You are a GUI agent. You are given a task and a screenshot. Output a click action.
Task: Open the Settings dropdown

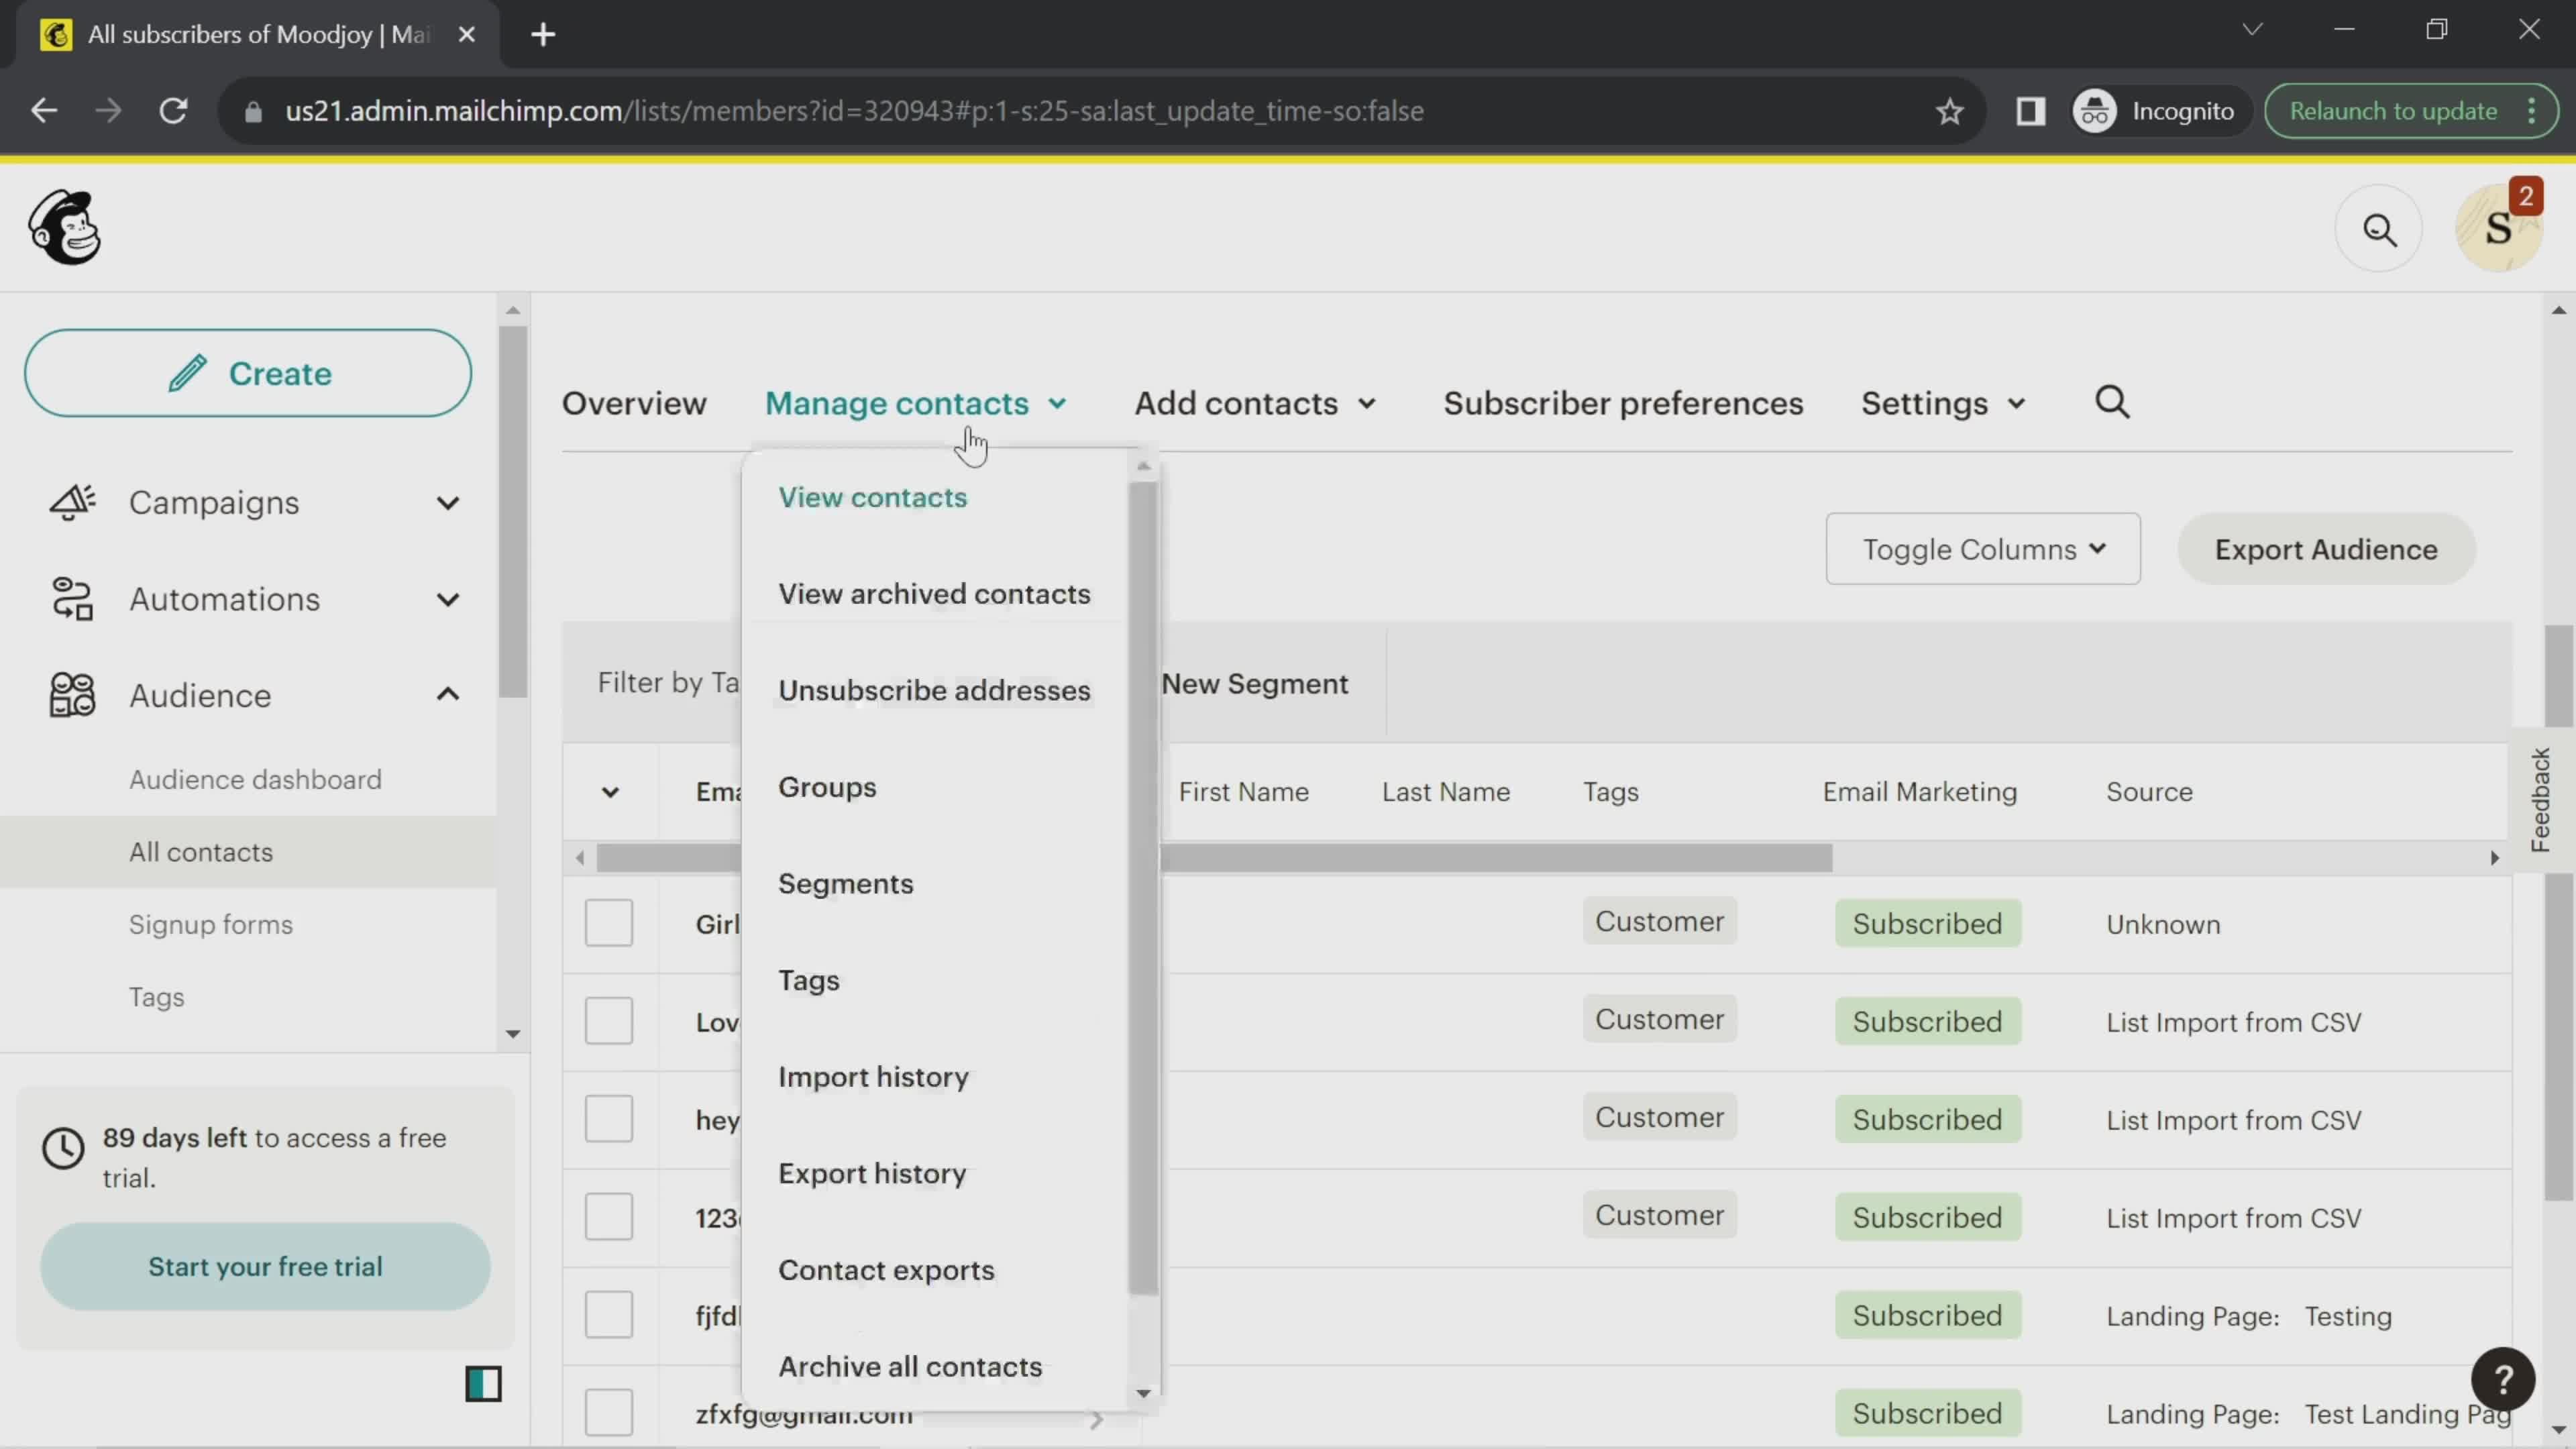(1942, 403)
